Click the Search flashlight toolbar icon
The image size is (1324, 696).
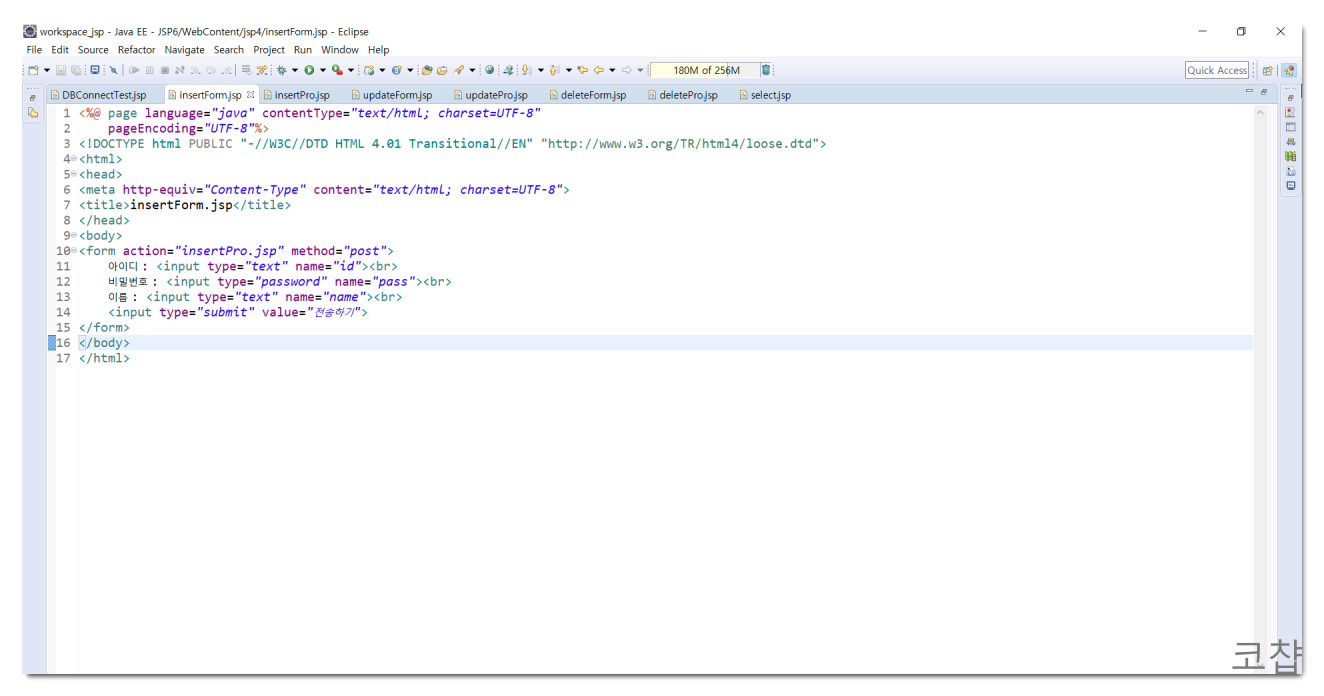(459, 70)
